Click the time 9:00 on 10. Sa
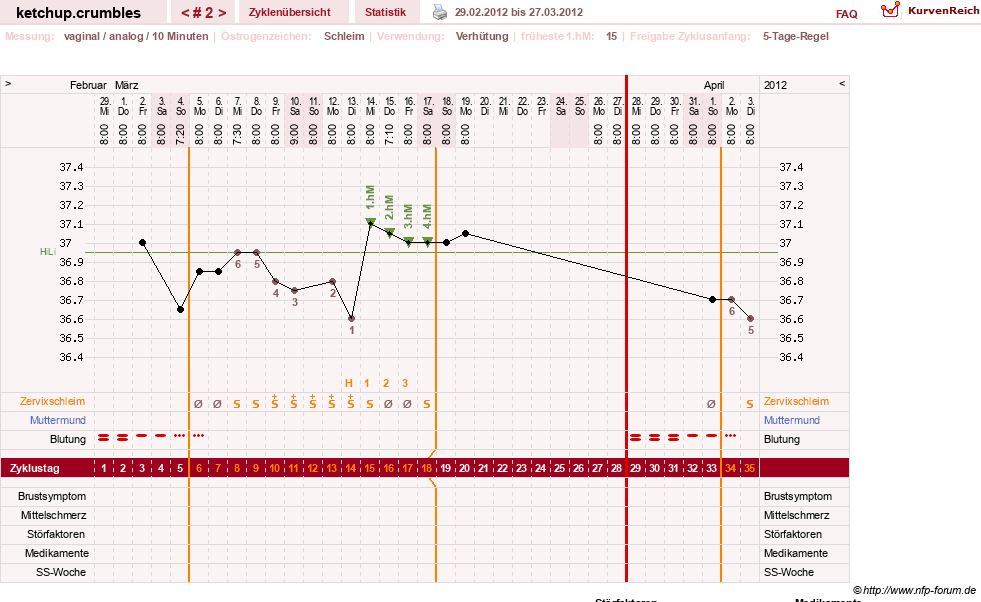Image resolution: width=981 pixels, height=602 pixels. click(295, 134)
